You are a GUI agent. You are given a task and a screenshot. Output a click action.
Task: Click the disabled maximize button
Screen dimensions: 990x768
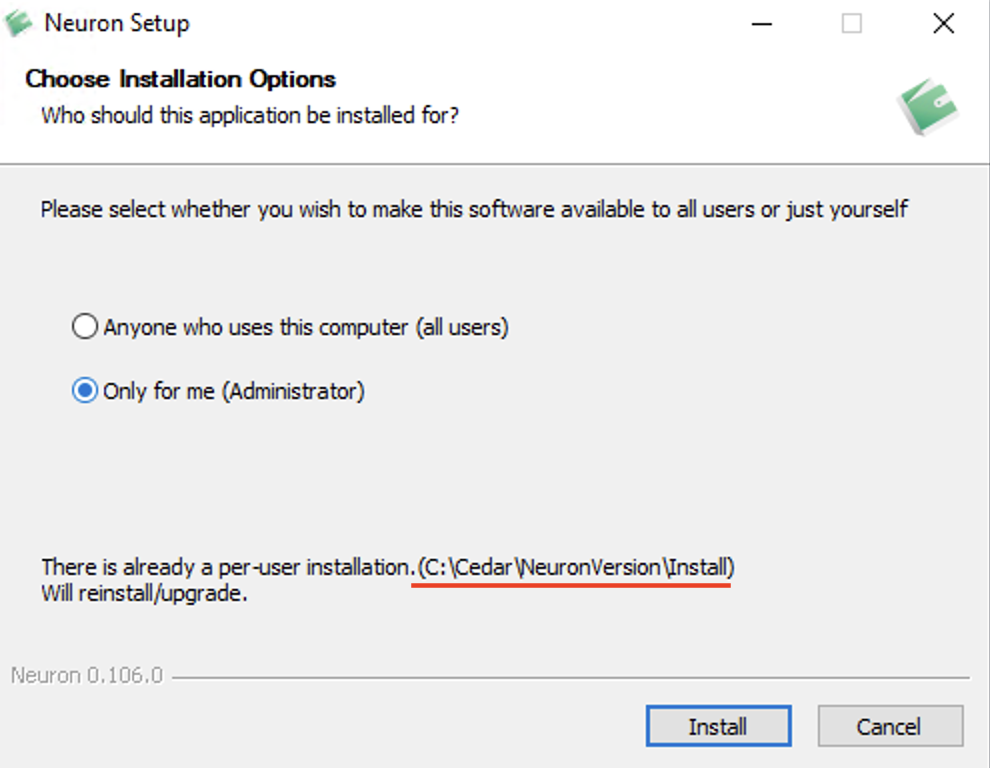(x=851, y=23)
